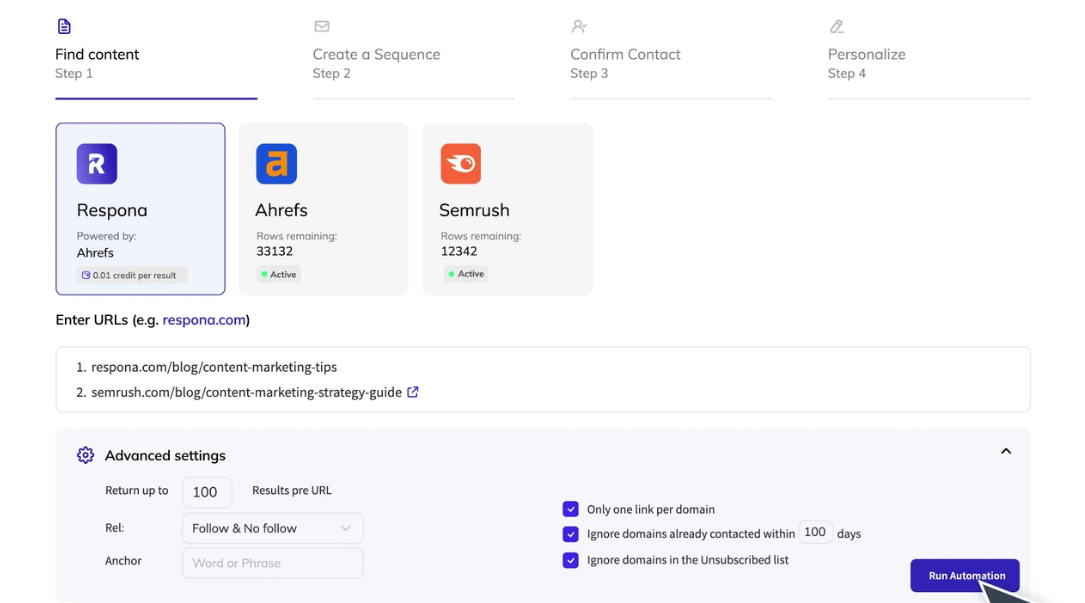Collapse Advanced settings with the chevron
Image resolution: width=1085 pixels, height=603 pixels.
[x=1005, y=451]
